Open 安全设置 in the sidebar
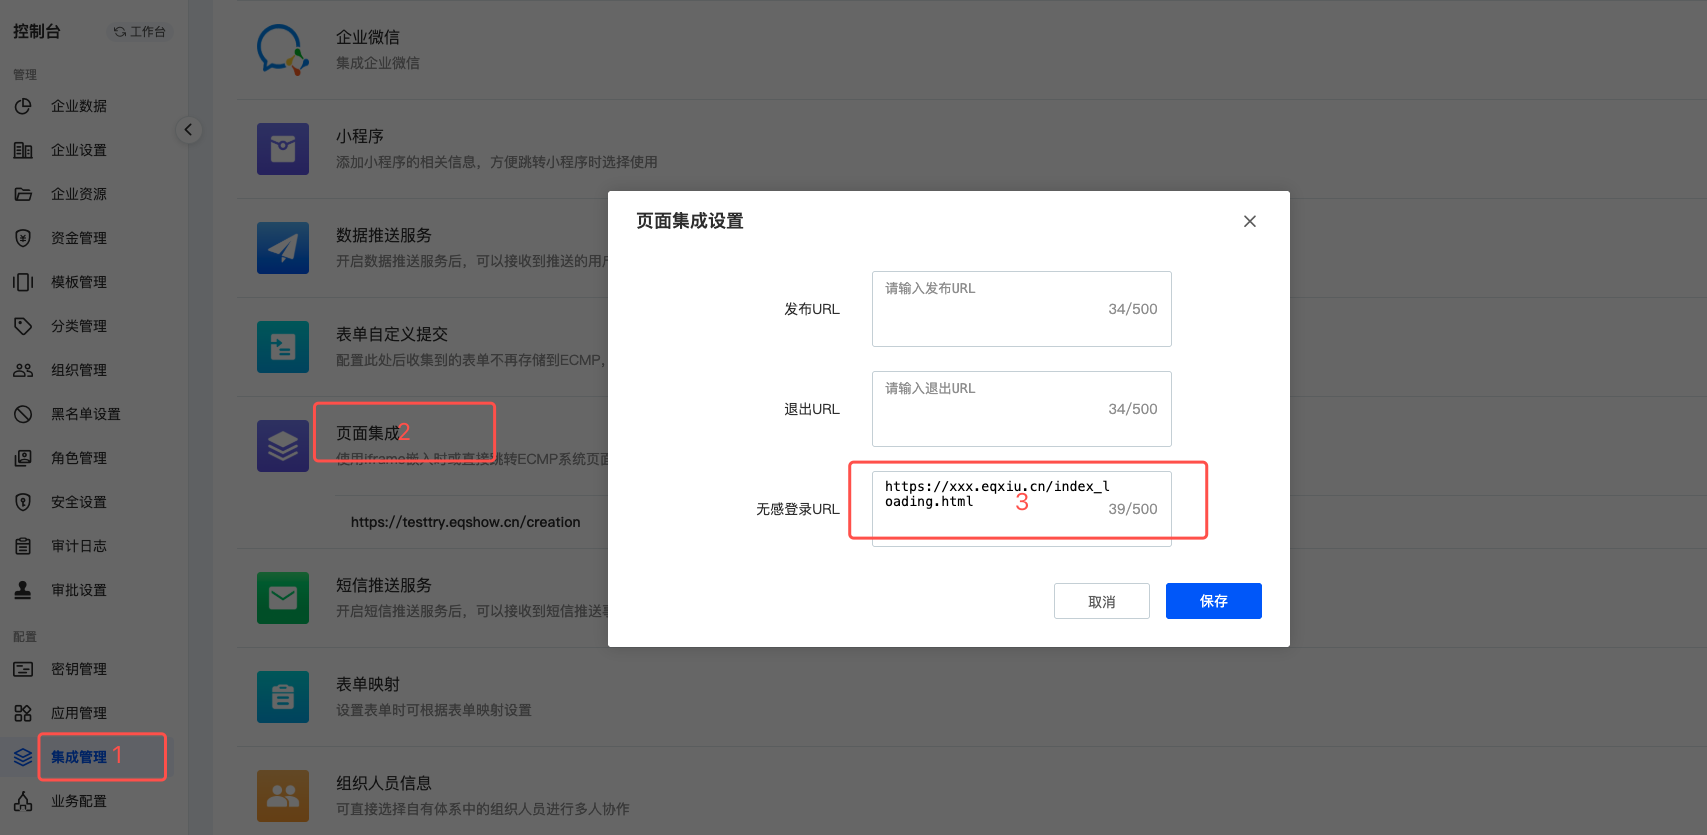The image size is (1707, 835). (x=78, y=502)
